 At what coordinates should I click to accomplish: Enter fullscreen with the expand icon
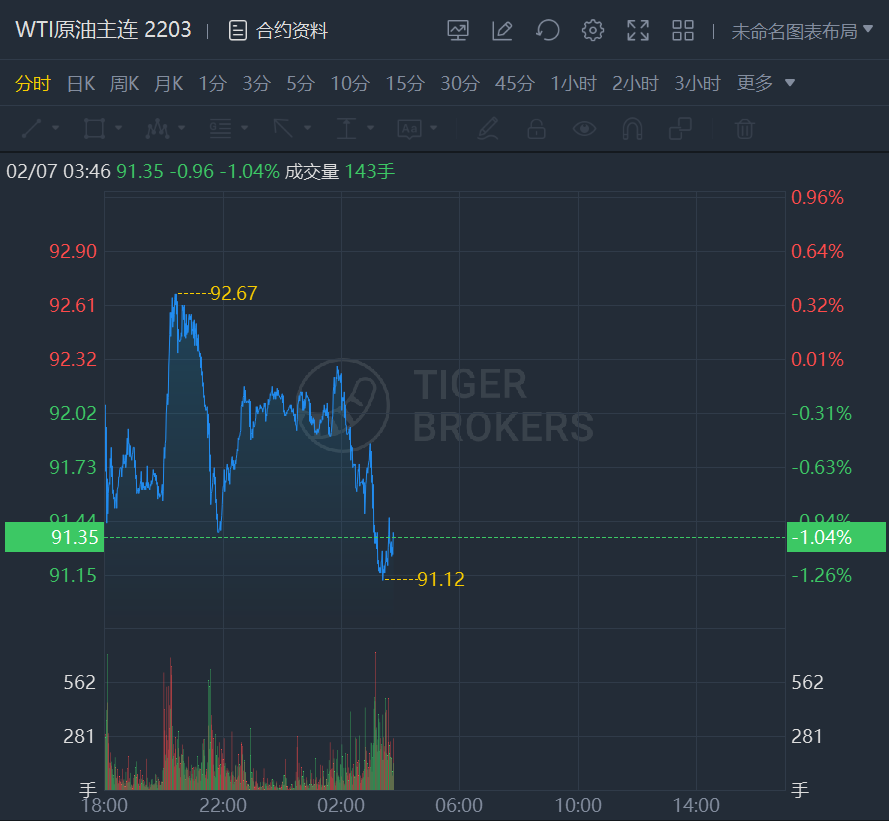(x=638, y=31)
